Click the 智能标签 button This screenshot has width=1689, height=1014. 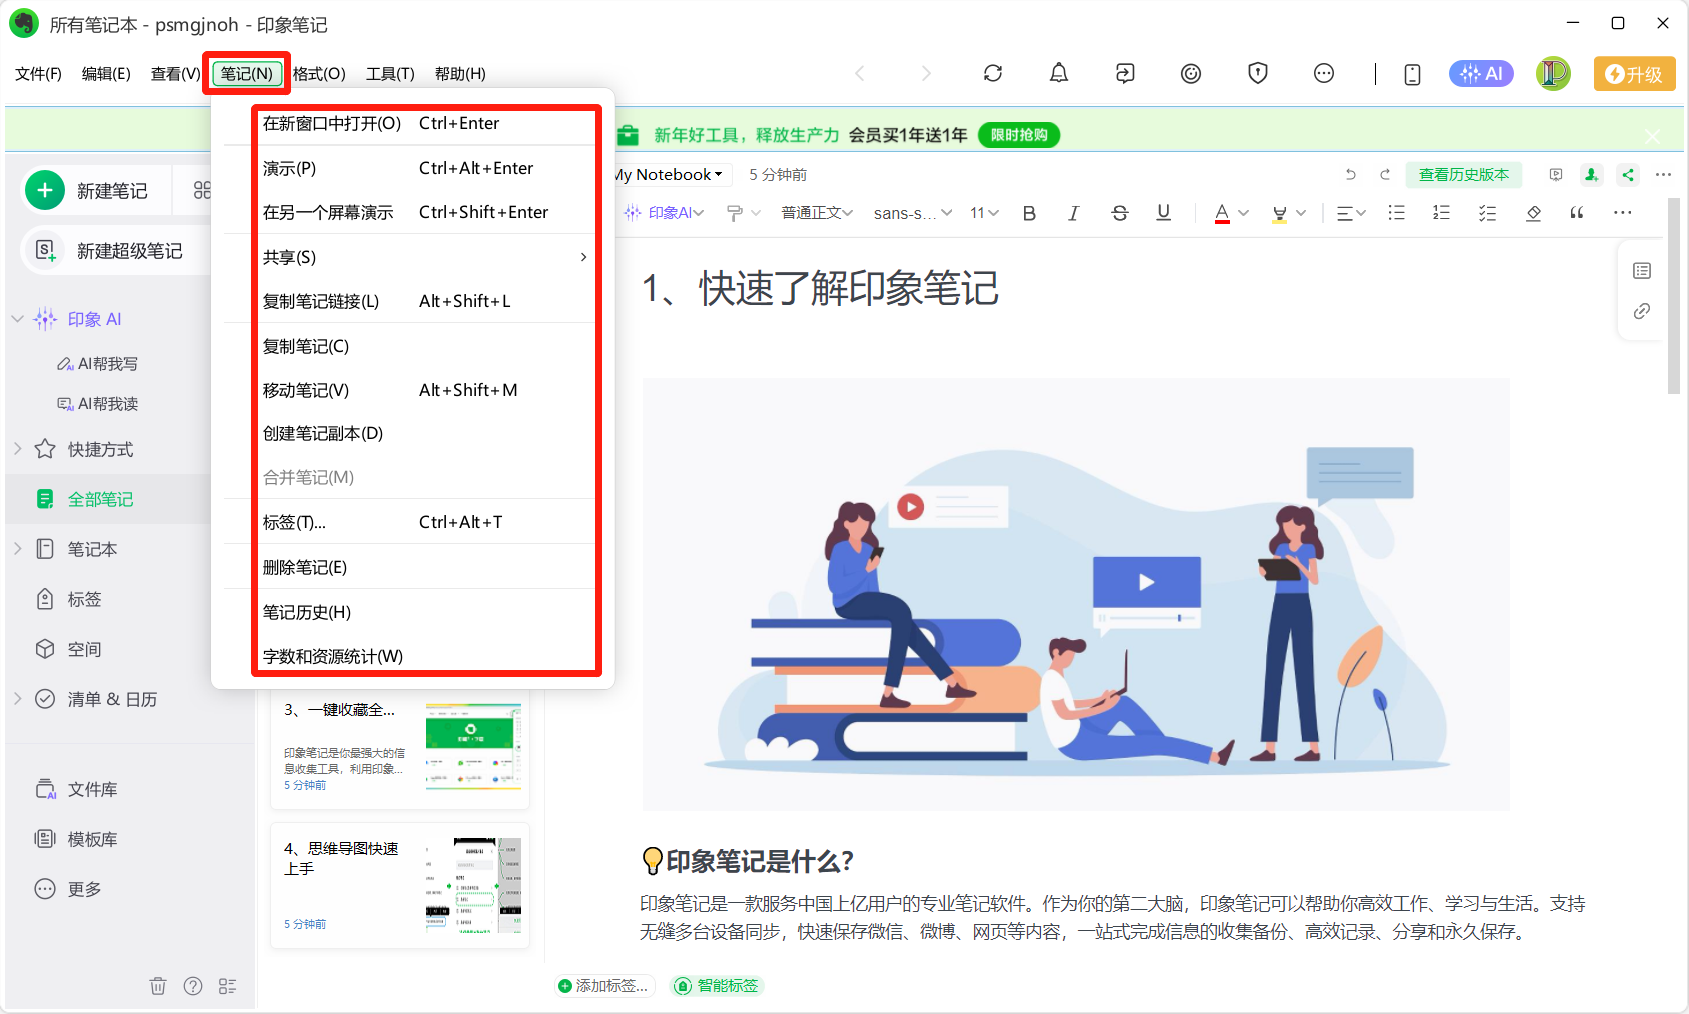tap(717, 986)
